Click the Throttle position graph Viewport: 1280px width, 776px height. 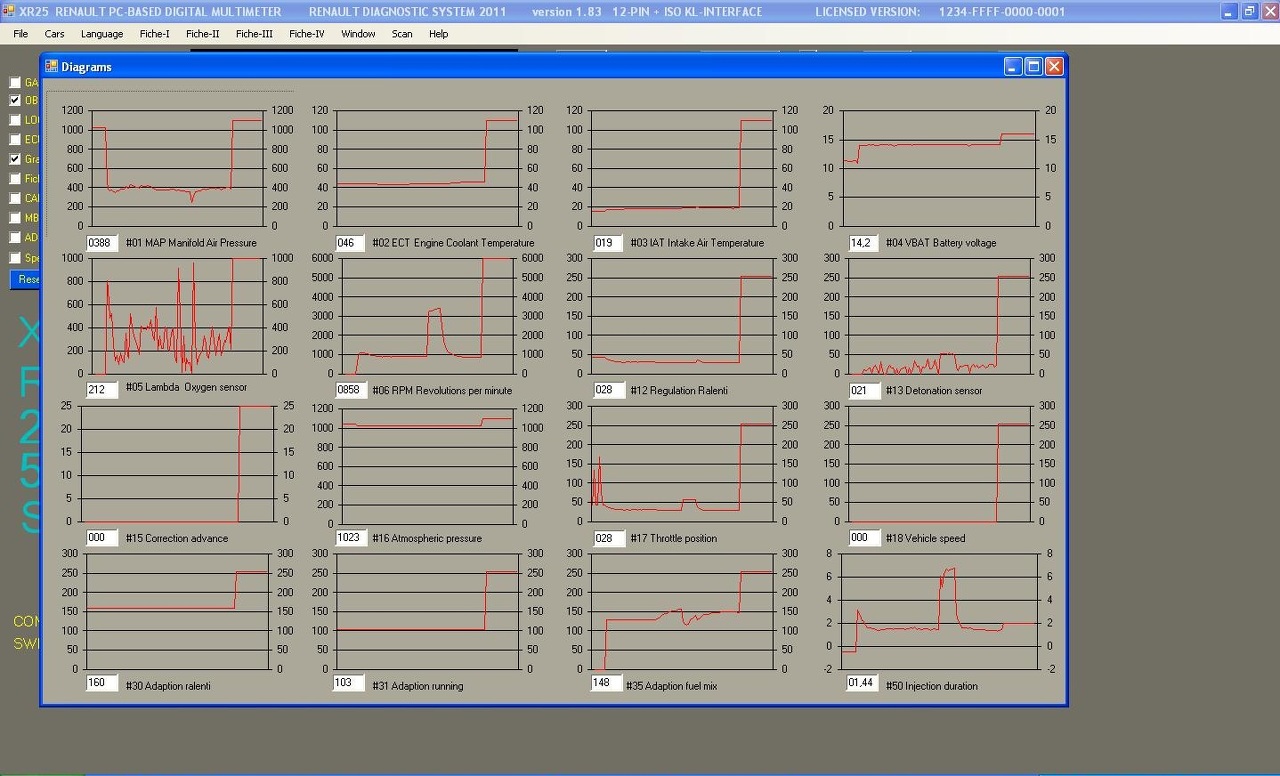(x=683, y=463)
